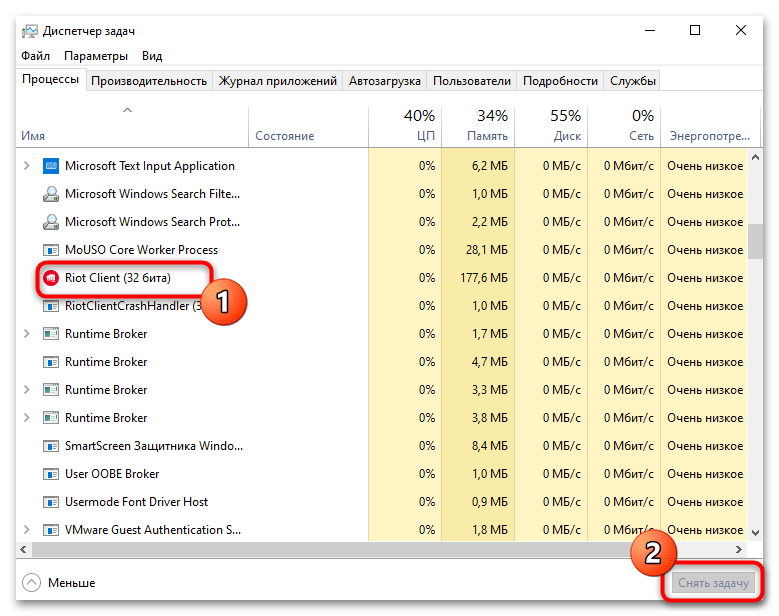Click the User OOBE Broker icon
This screenshot has height=616, width=779.
pyautogui.click(x=51, y=474)
